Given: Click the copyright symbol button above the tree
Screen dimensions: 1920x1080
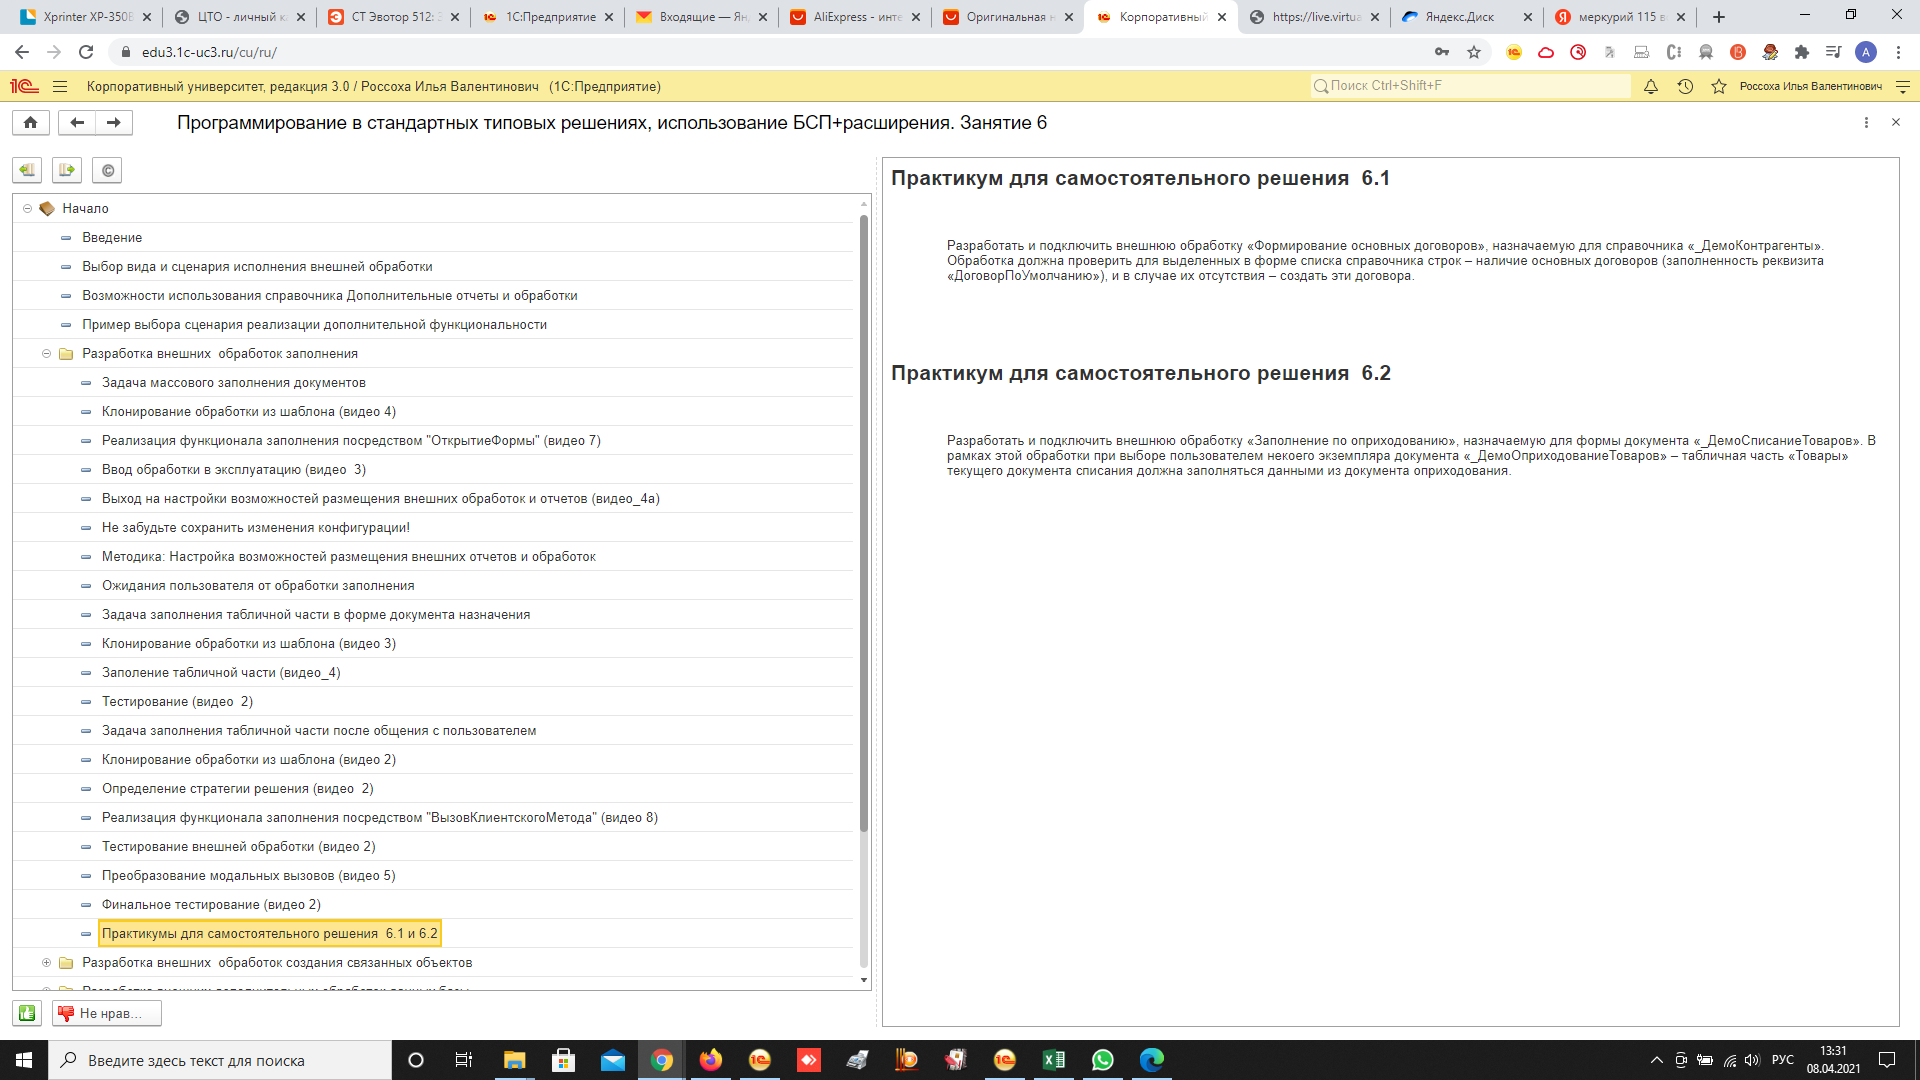Looking at the screenshot, I should coord(107,170).
